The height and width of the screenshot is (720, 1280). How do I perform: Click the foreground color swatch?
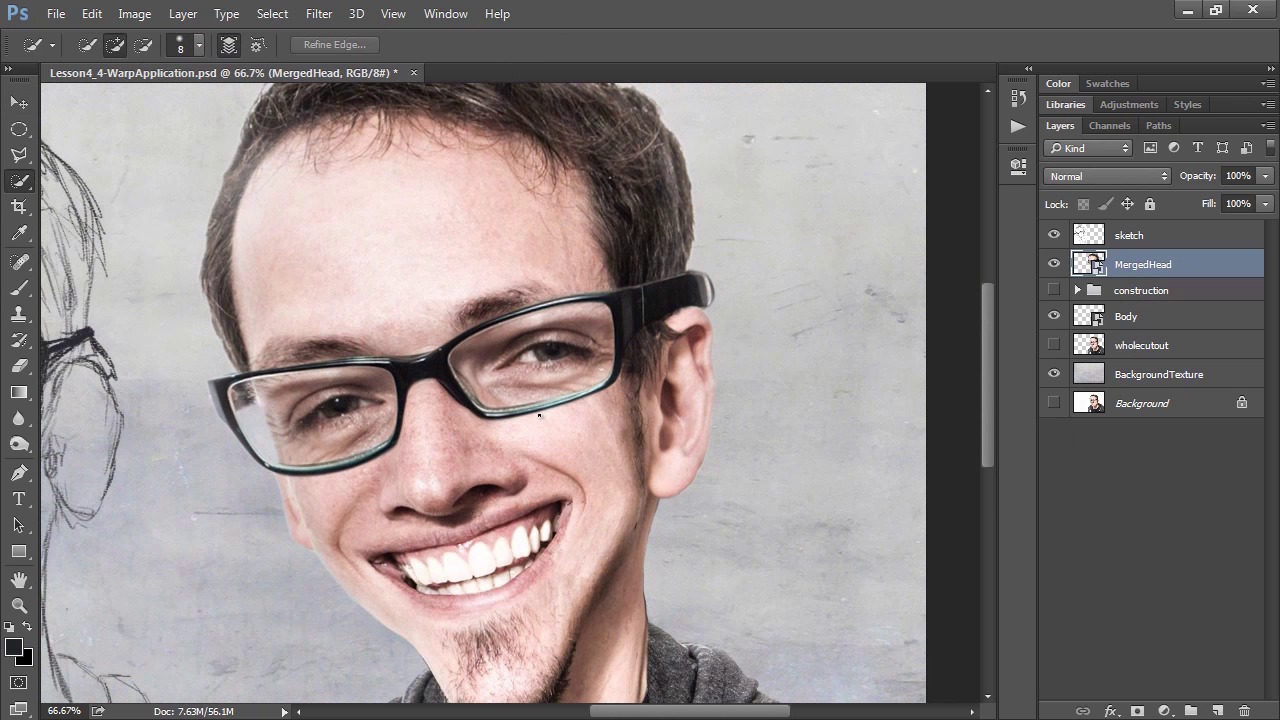coord(14,648)
